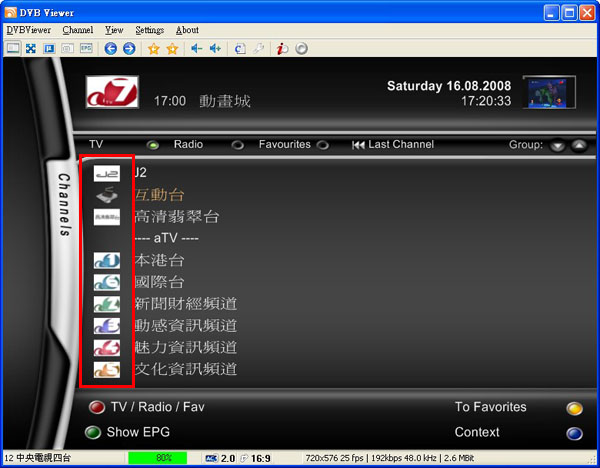This screenshot has height=468, width=600.
Task: Click the Group up arrow
Action: (578, 145)
